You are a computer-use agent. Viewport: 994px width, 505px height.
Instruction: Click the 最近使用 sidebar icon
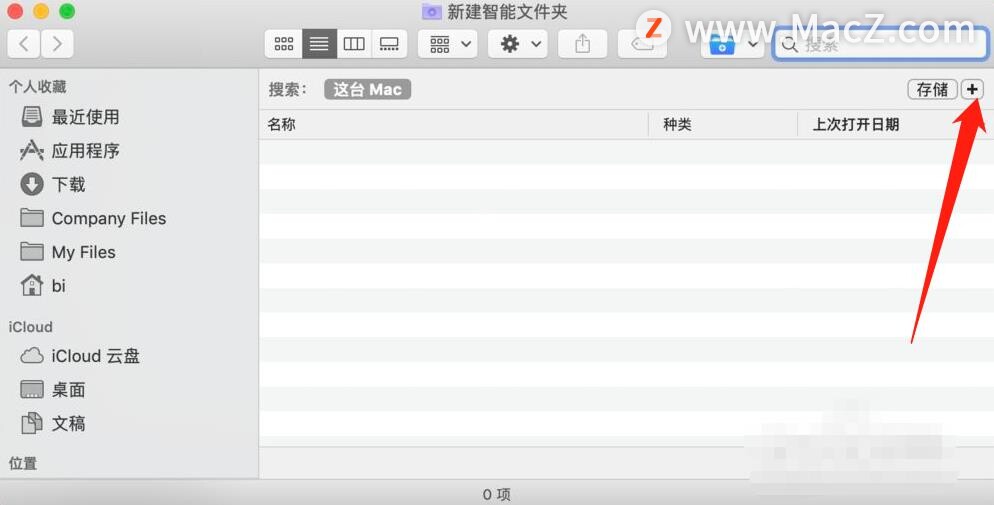point(32,117)
